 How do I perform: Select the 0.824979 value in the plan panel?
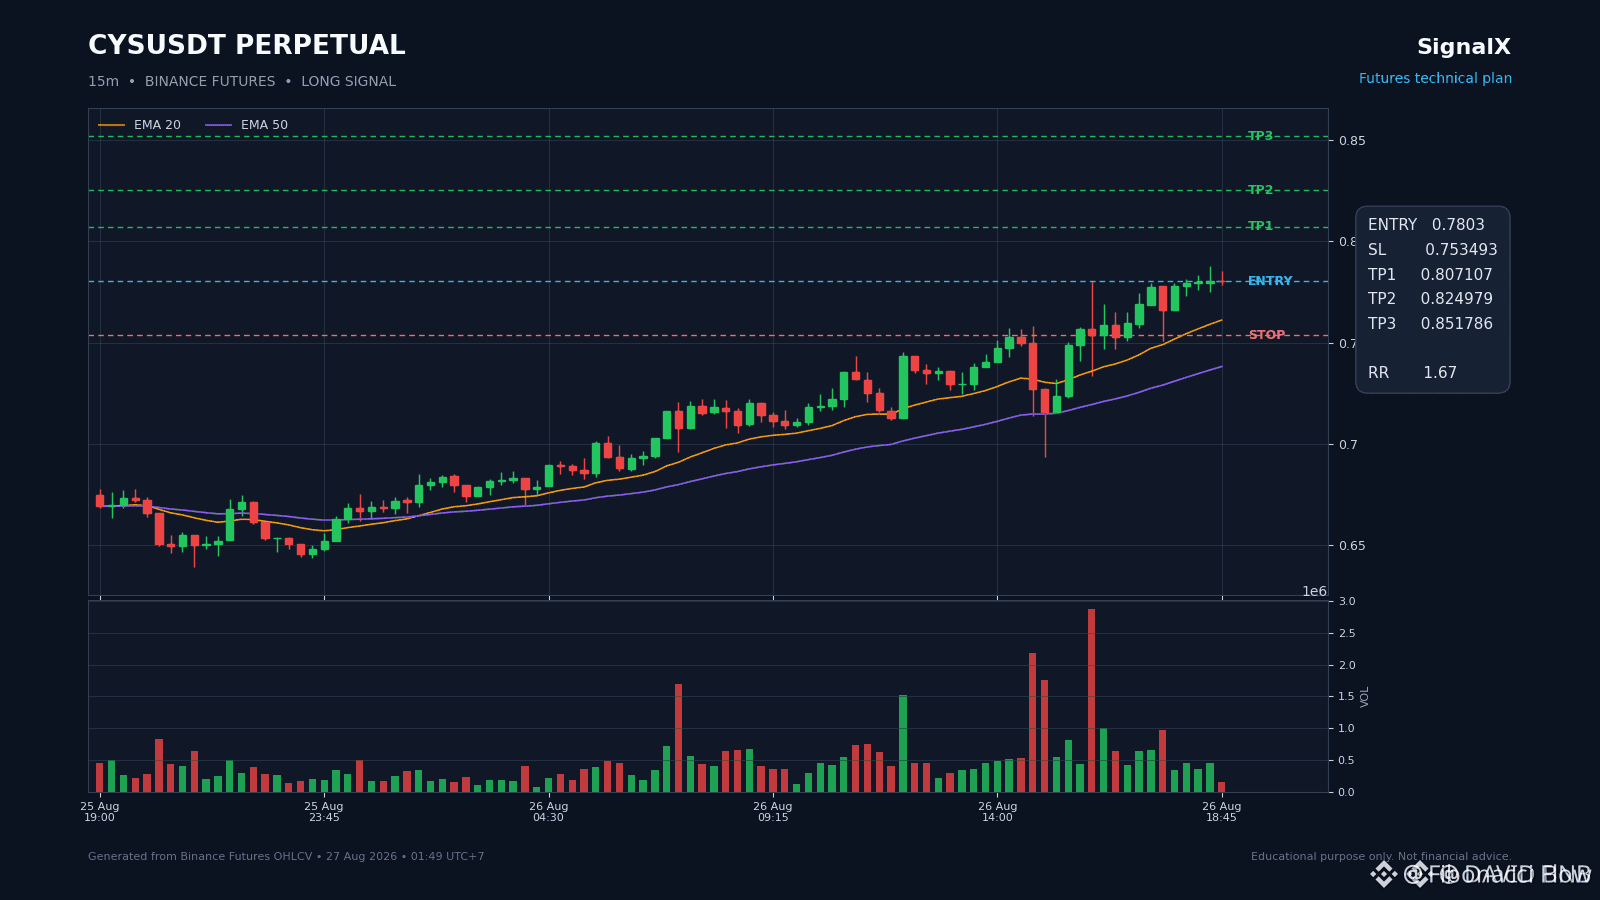pos(1456,299)
